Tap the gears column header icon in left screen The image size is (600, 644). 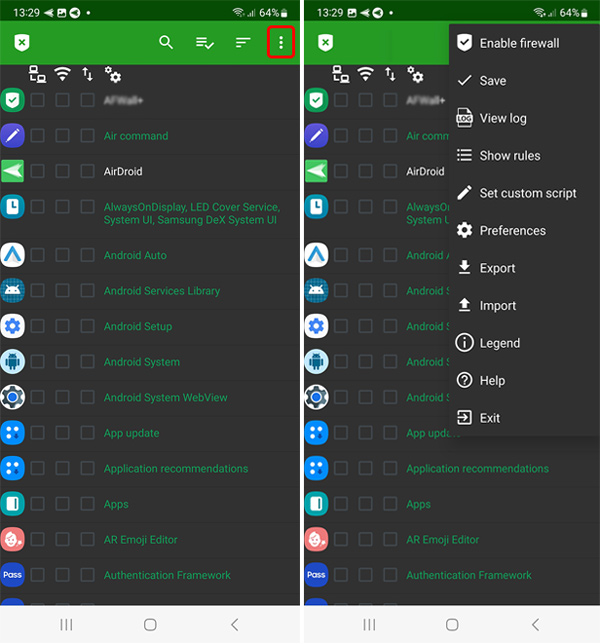click(x=113, y=74)
